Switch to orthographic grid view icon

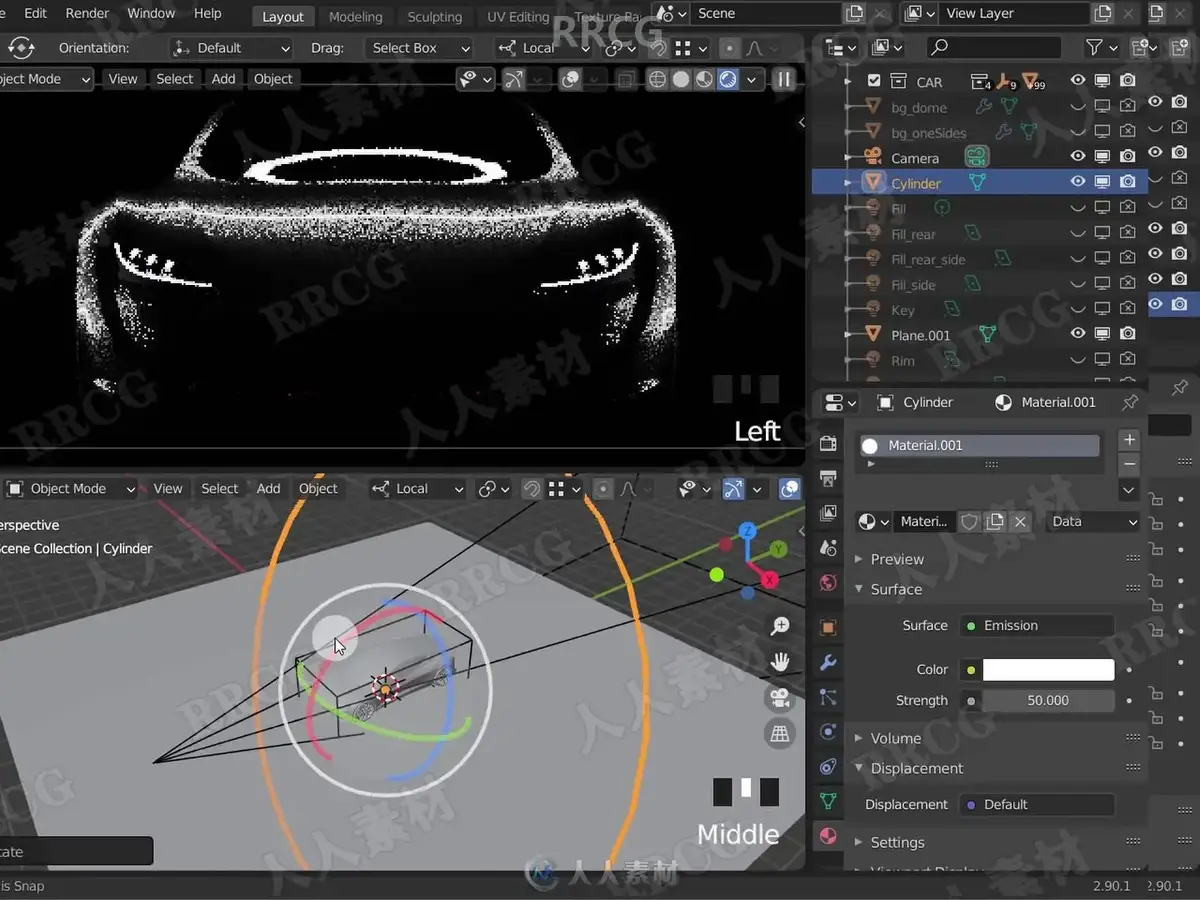(780, 734)
